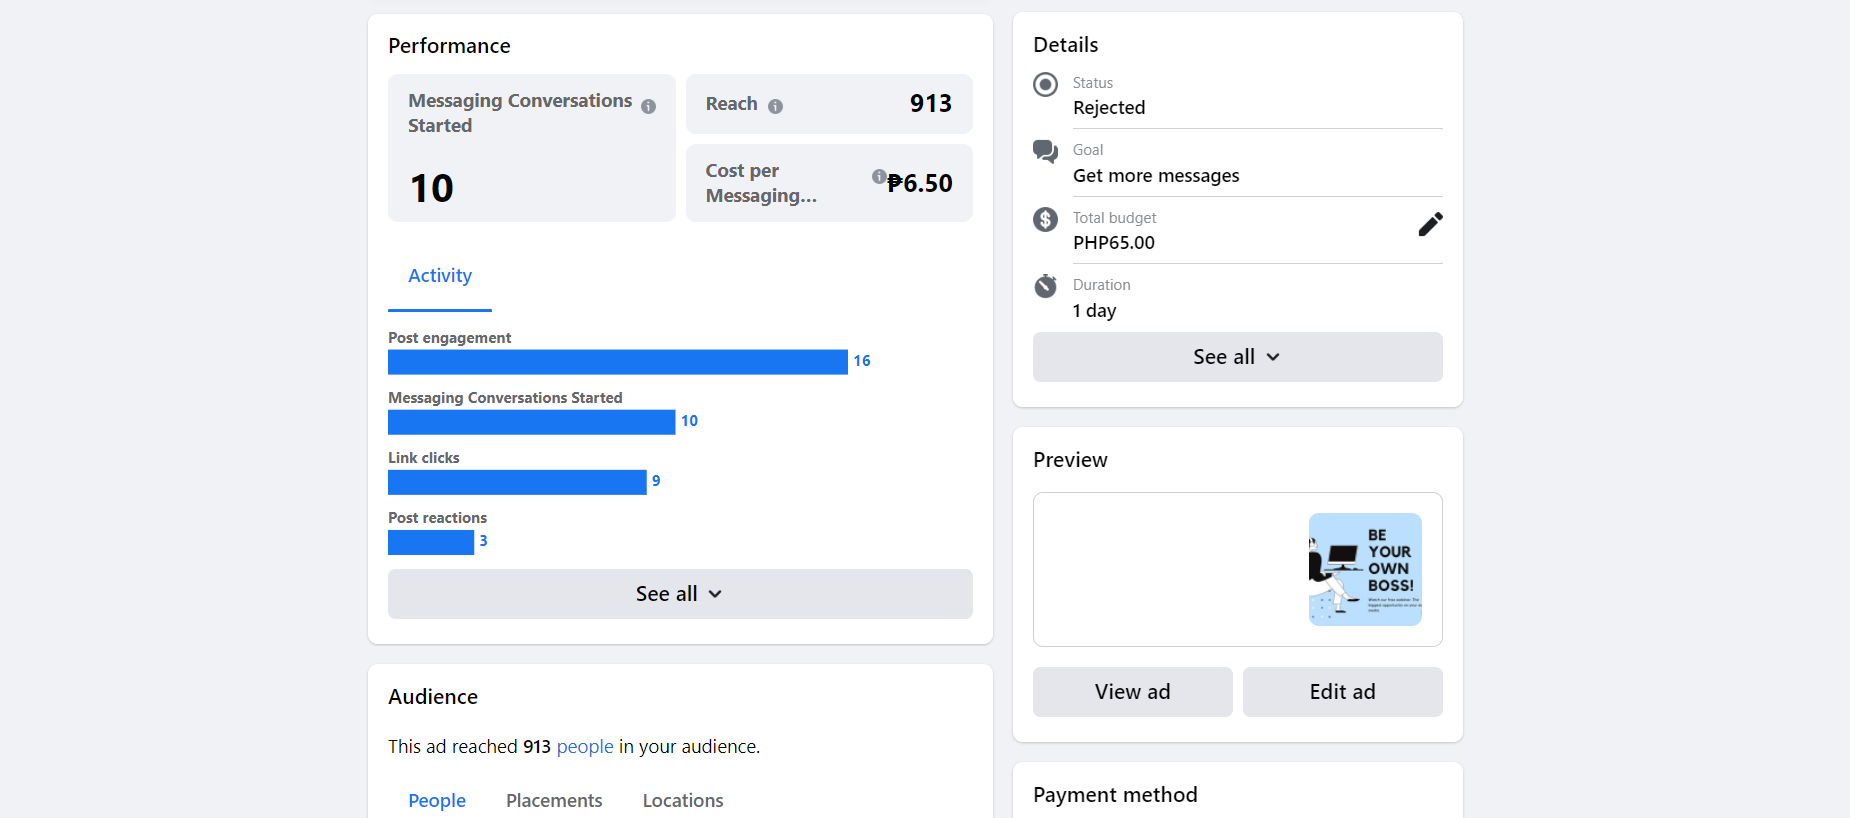1850x818 pixels.
Task: Click info icon beside Messaging Conversations Started
Action: (648, 106)
